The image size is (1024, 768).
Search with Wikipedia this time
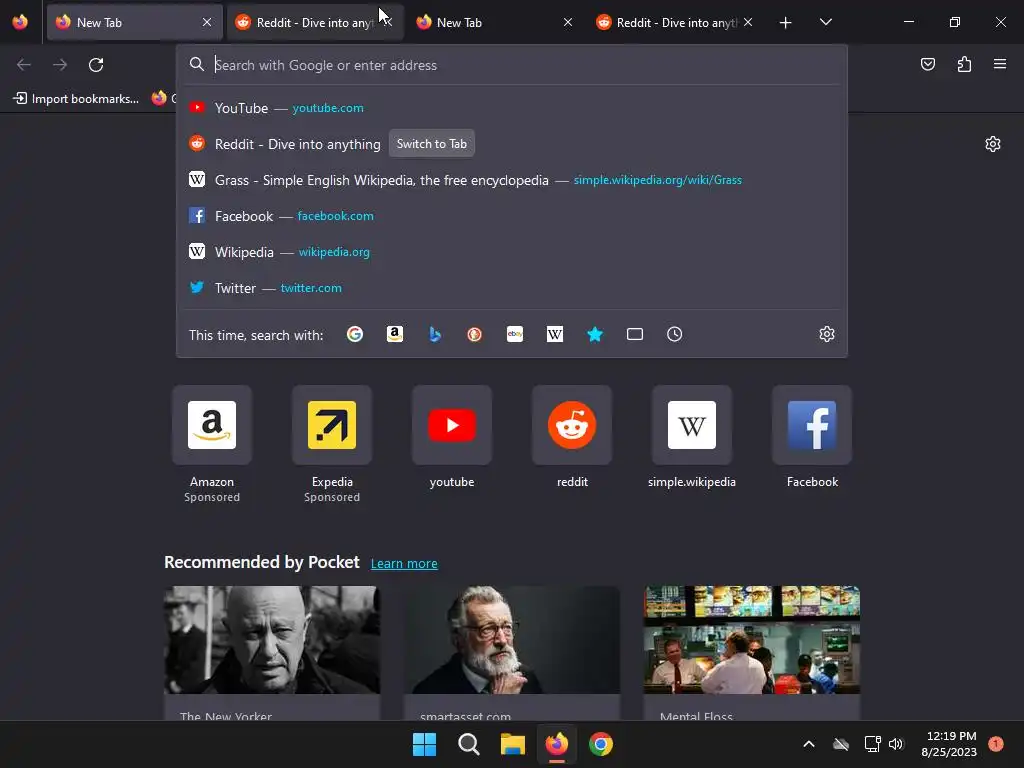tap(554, 334)
